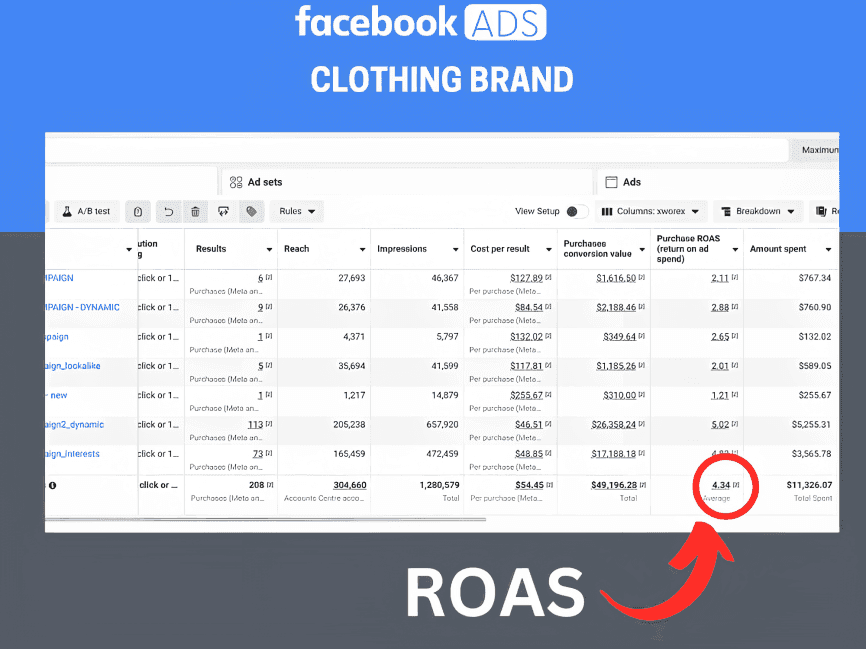The image size is (866, 649).
Task: Click the undo arrow icon in toolbar
Action: click(x=166, y=211)
